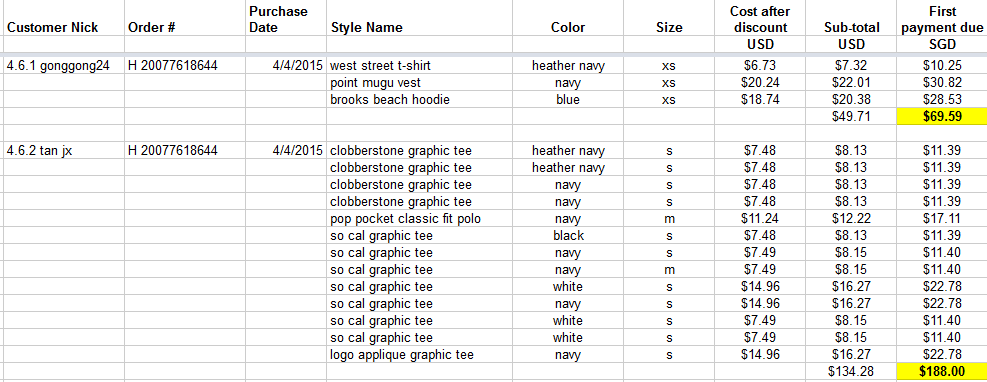Viewport: 987px width, 382px height.
Task: Click USD label under Cost after discount
Action: (x=760, y=45)
